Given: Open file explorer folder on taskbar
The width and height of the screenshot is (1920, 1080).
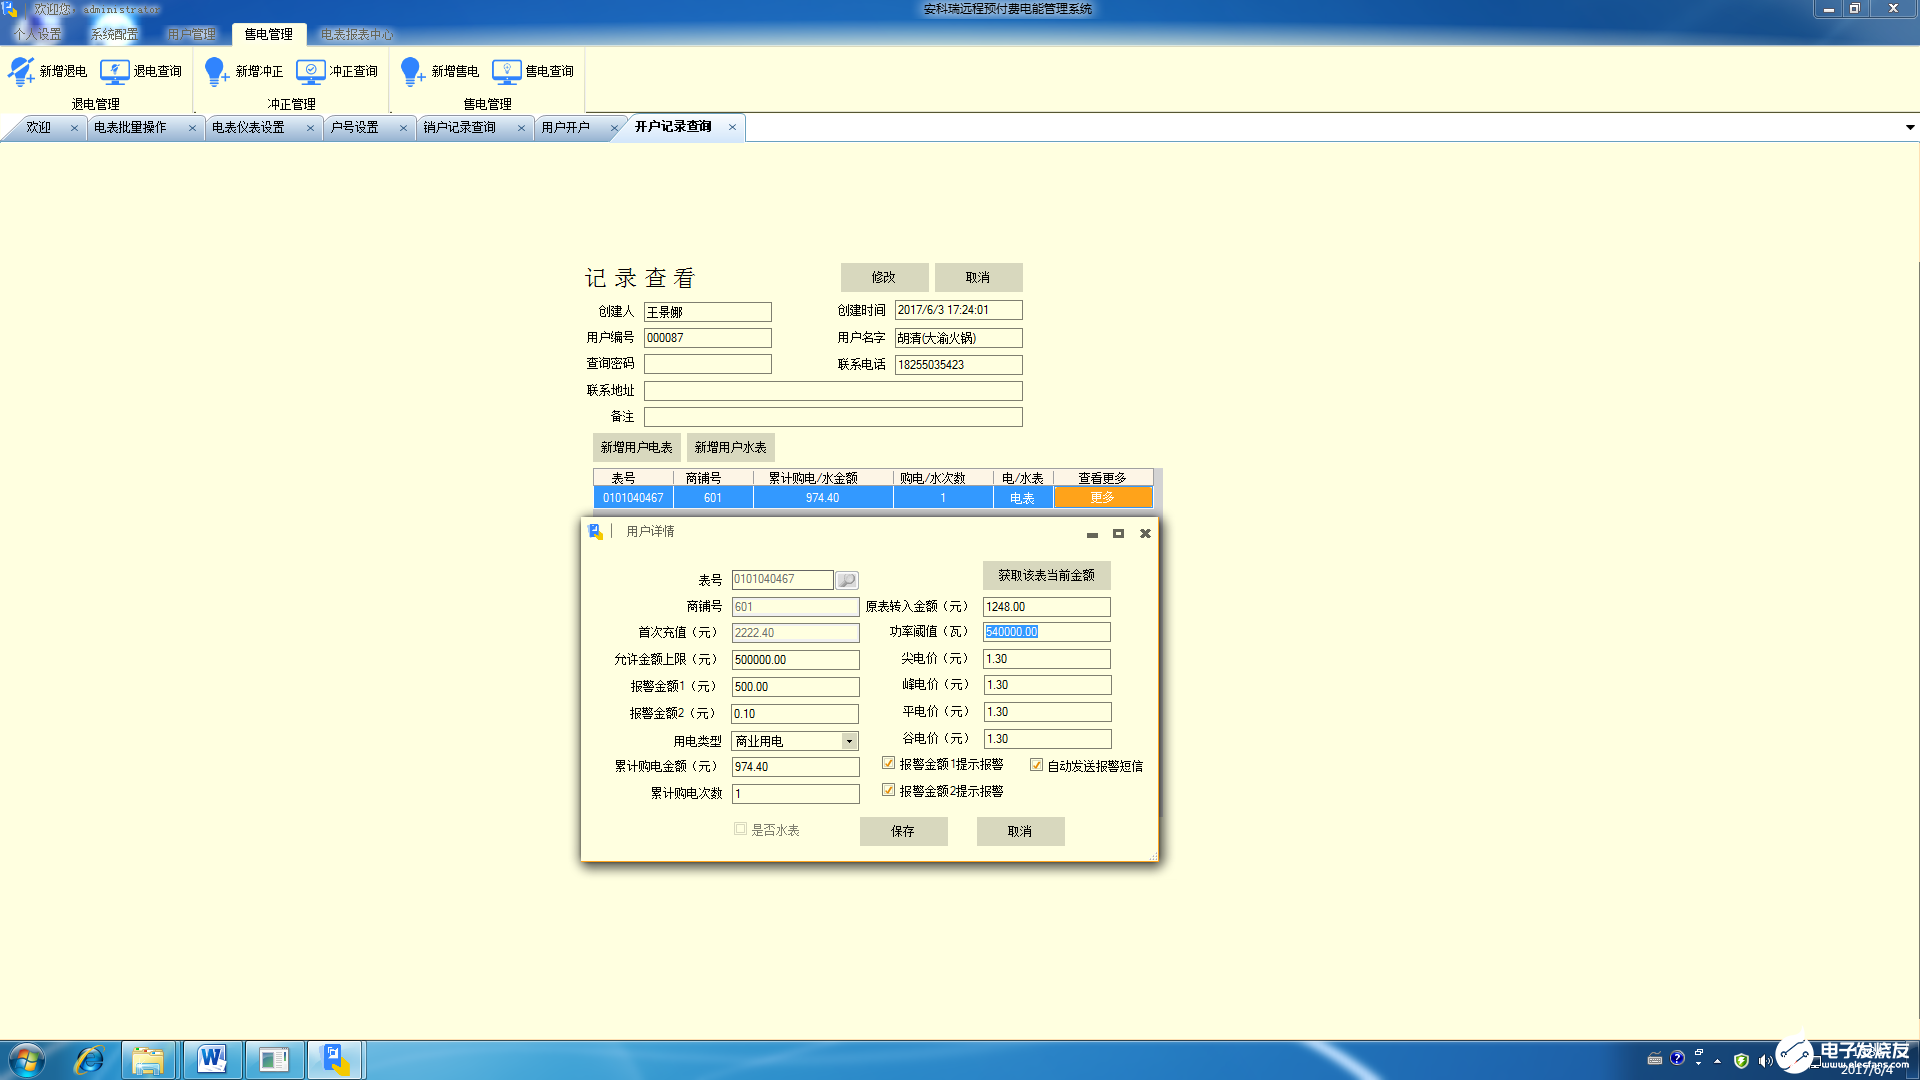Looking at the screenshot, I should 148,1060.
